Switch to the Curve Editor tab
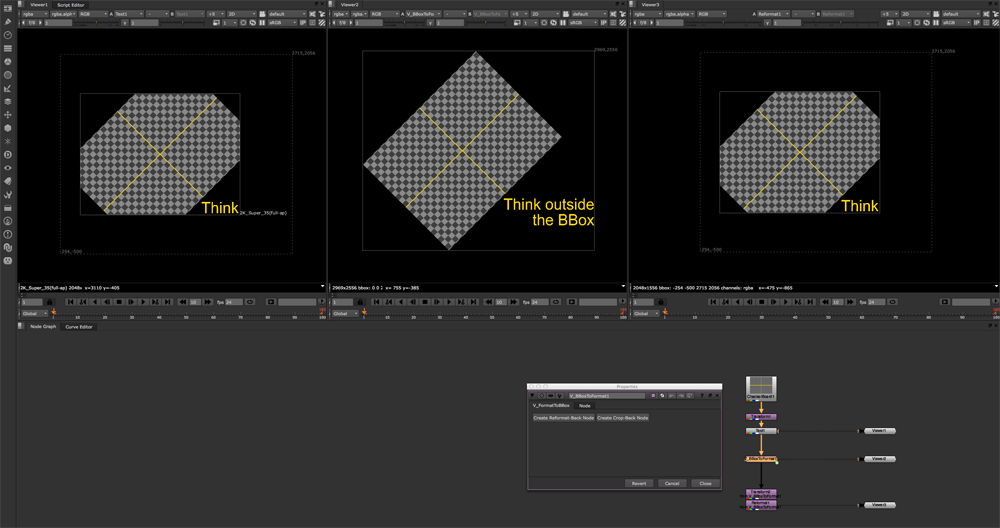 click(x=79, y=326)
